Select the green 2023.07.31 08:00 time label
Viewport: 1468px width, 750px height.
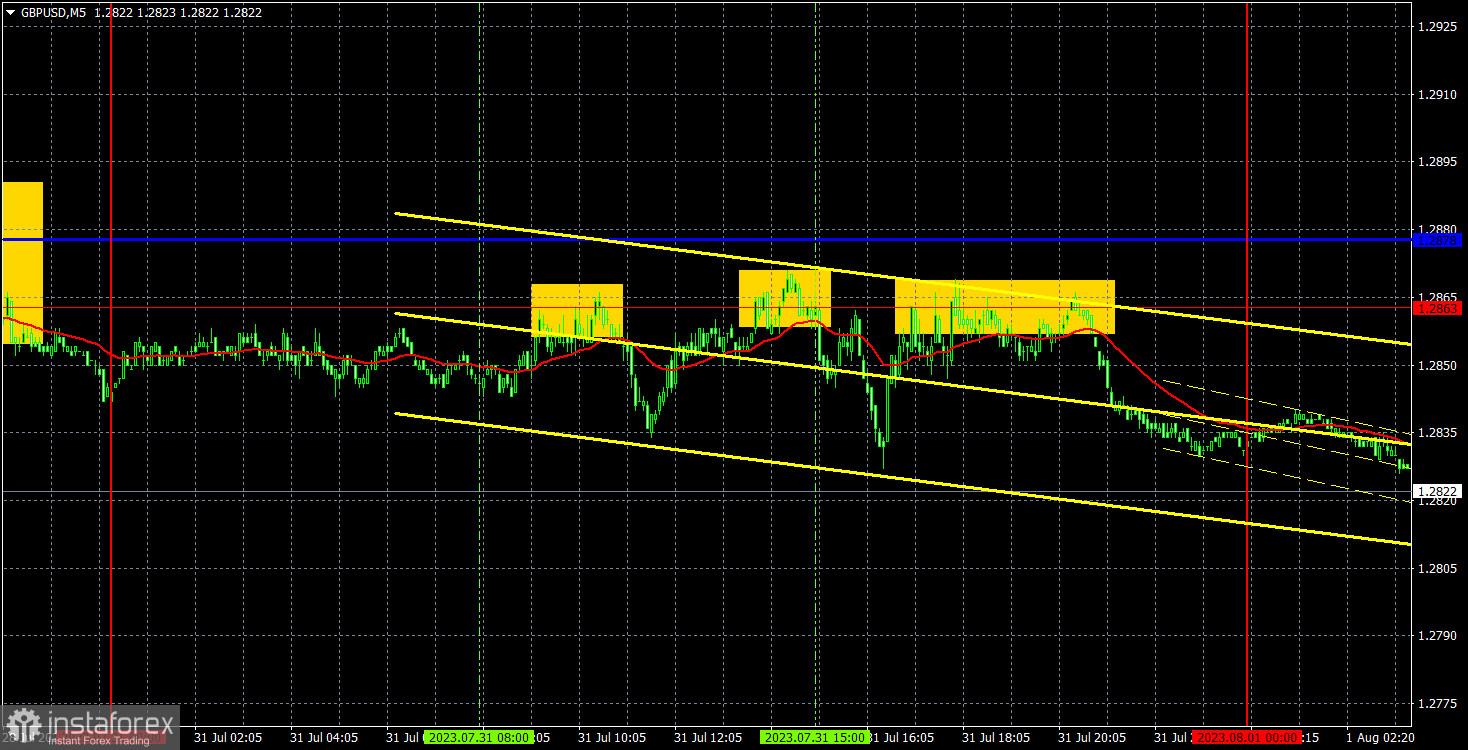pos(476,738)
